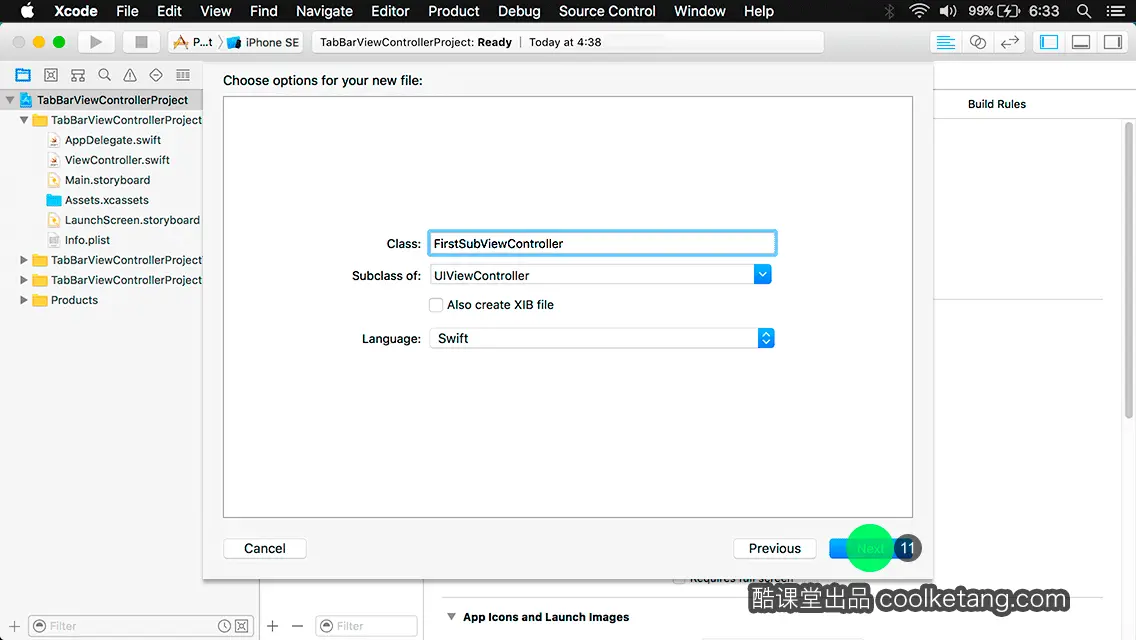Viewport: 1136px width, 640px height.
Task: Open the Navigate menu
Action: point(324,11)
